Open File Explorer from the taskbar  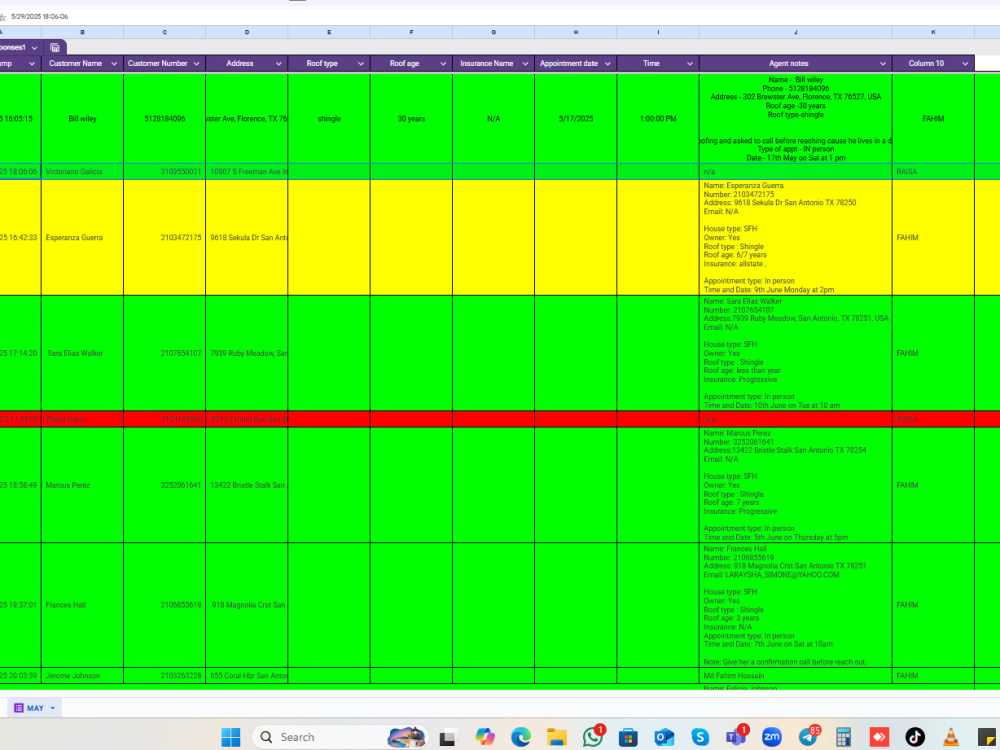coord(556,737)
